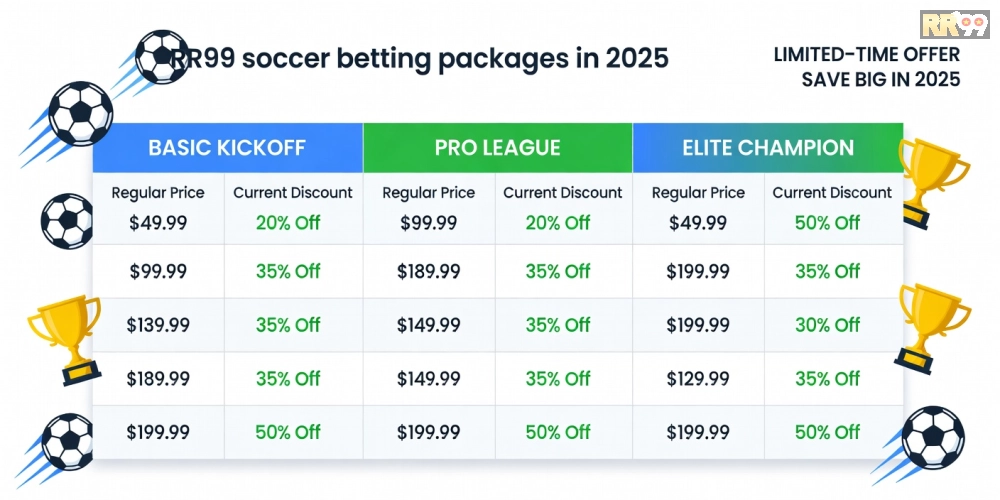
Task: Click the soccer ball beside the page title
Action: coord(160,56)
